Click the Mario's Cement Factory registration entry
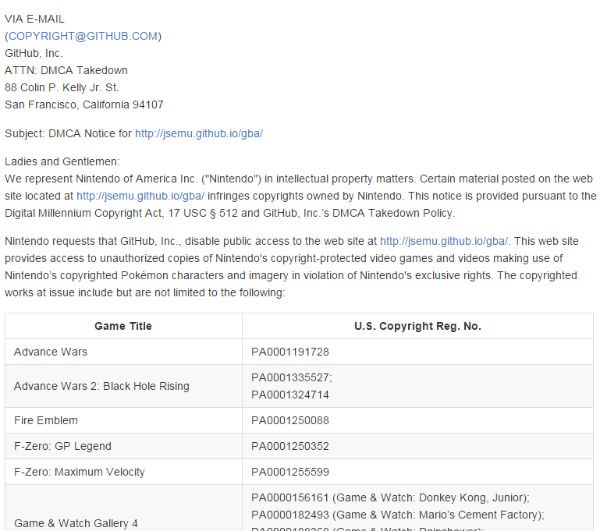 coord(398,515)
